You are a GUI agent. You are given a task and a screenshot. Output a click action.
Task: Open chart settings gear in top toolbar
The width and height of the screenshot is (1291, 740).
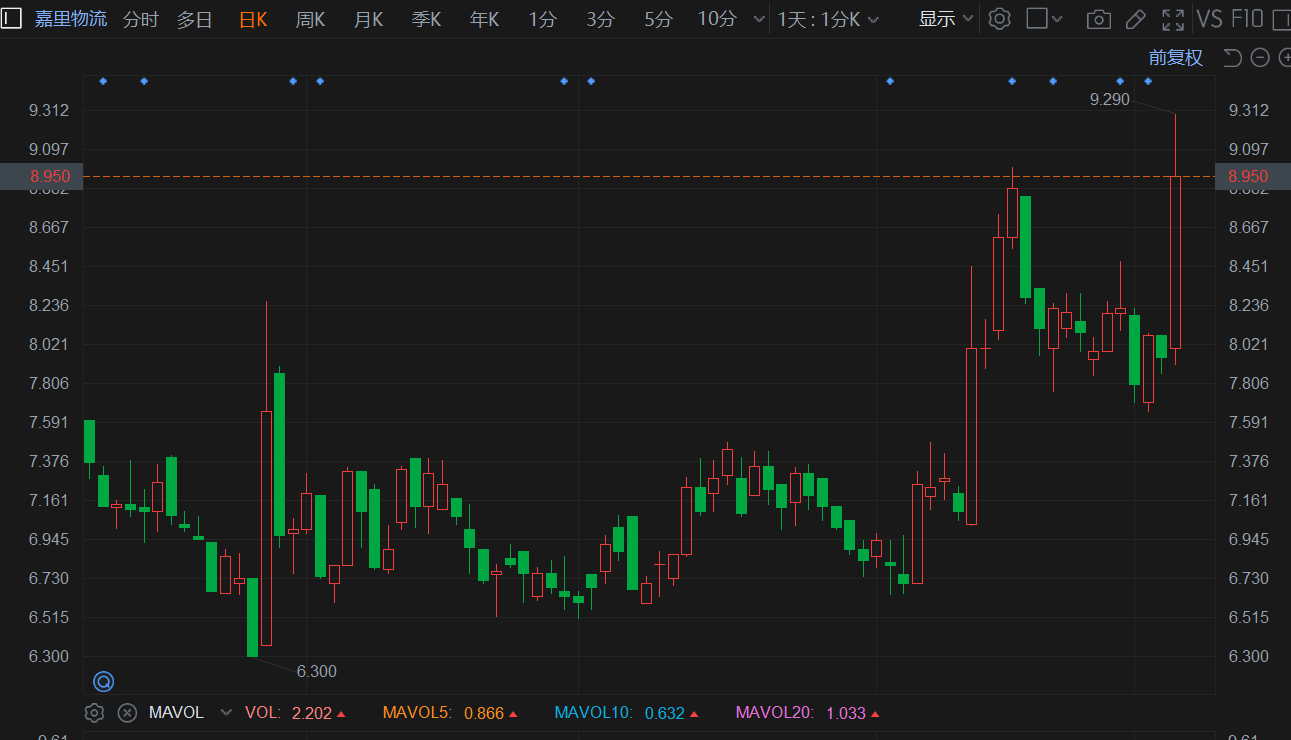pyautogui.click(x=999, y=19)
